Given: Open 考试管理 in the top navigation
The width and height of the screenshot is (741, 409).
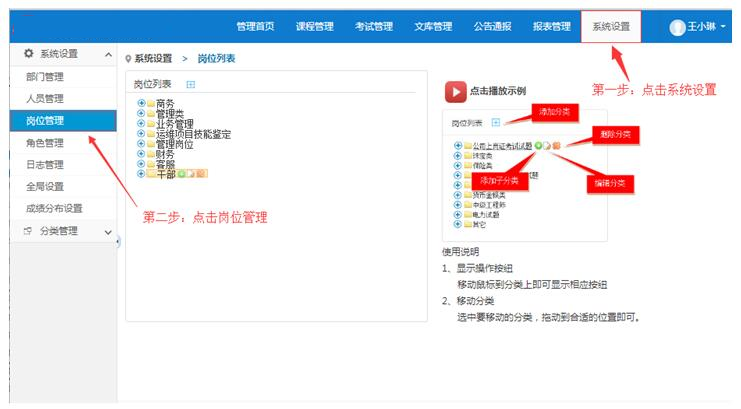Looking at the screenshot, I should (x=373, y=27).
